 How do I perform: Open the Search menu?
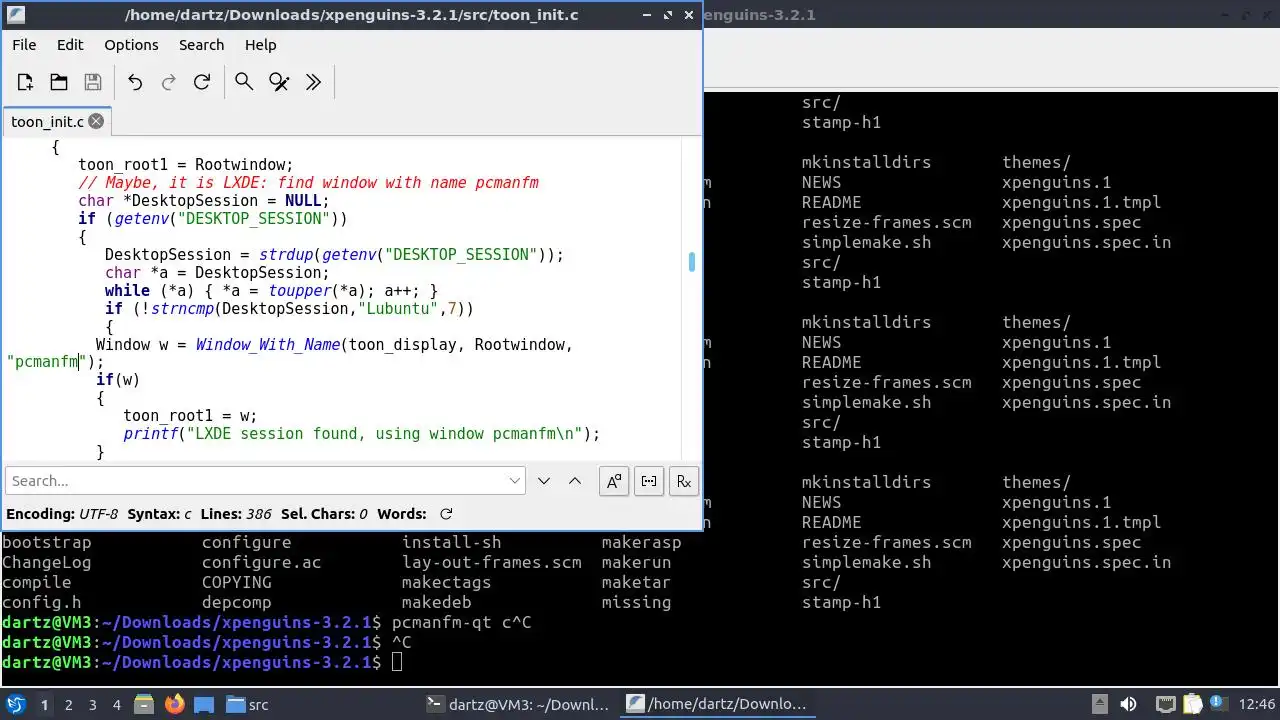tap(201, 45)
